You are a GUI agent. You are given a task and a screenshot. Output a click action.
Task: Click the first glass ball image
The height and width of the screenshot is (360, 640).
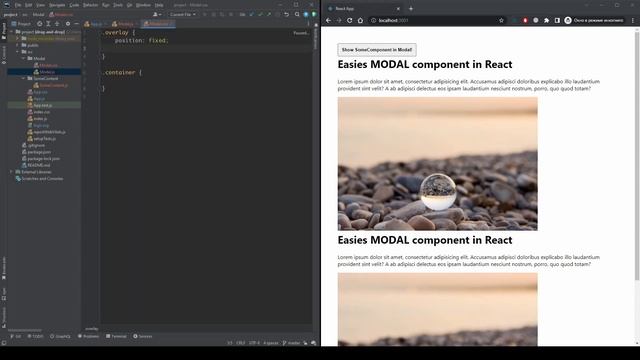(x=438, y=164)
